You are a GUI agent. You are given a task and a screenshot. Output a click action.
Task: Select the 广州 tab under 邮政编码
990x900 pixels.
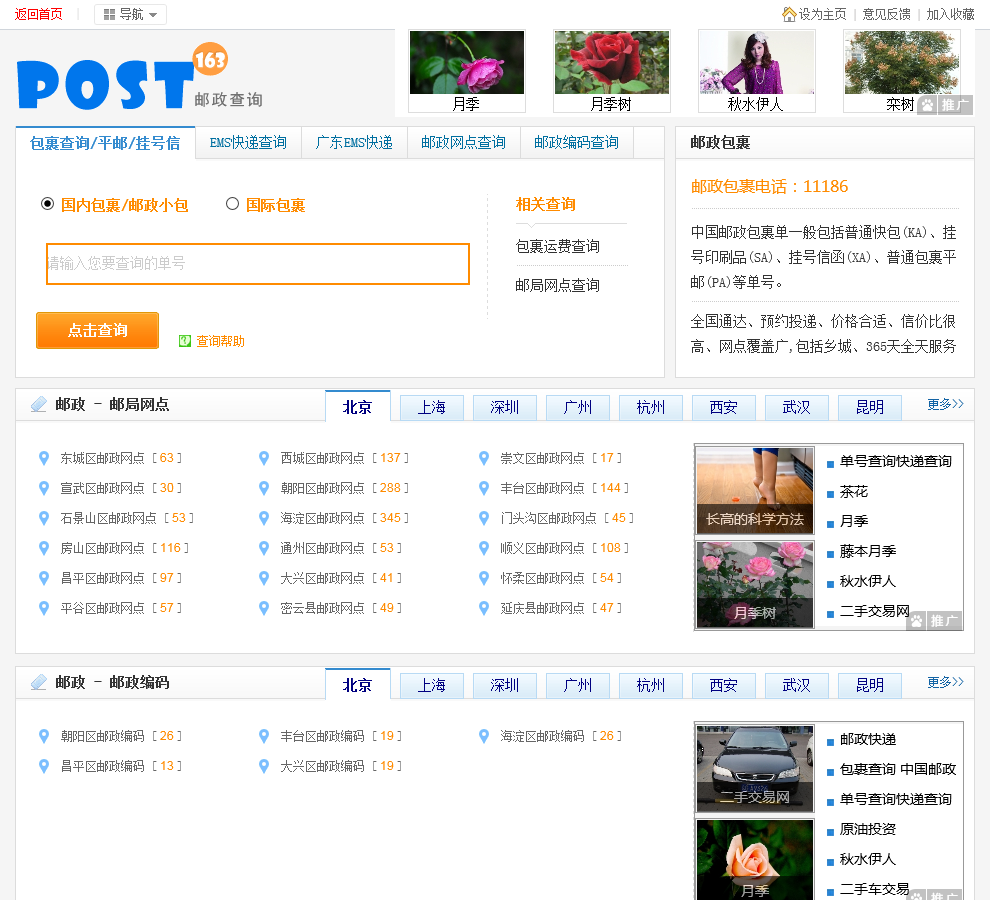pos(578,685)
